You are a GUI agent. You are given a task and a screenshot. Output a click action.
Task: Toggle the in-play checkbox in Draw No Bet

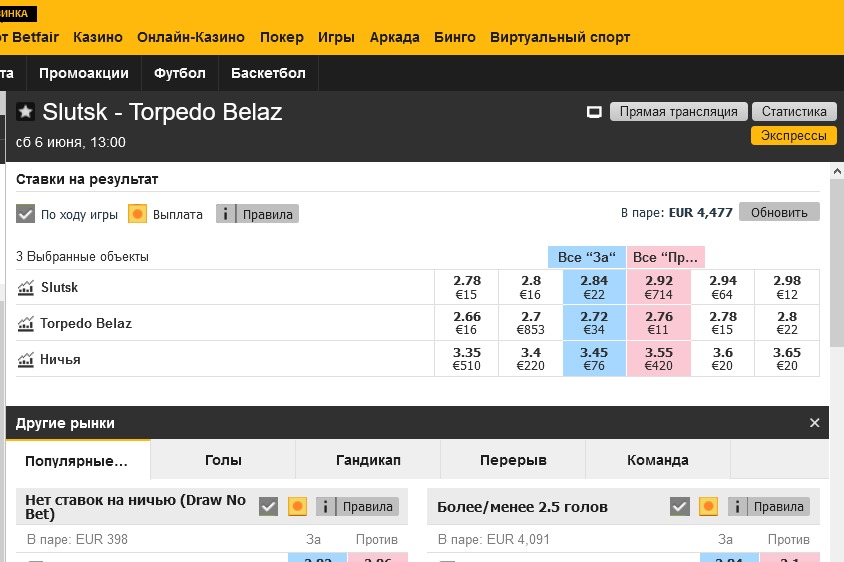click(269, 507)
